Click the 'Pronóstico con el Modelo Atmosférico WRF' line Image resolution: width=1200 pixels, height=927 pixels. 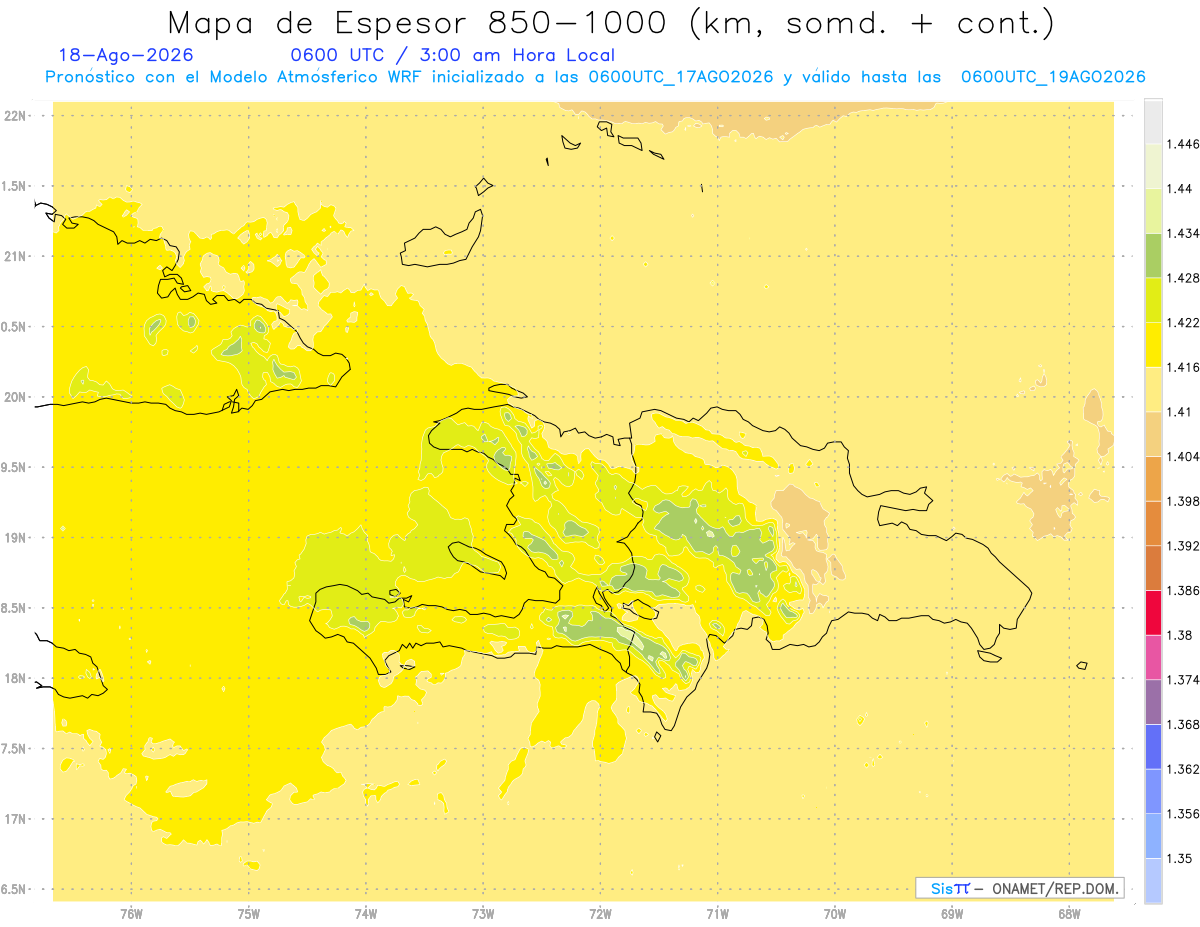595,77
